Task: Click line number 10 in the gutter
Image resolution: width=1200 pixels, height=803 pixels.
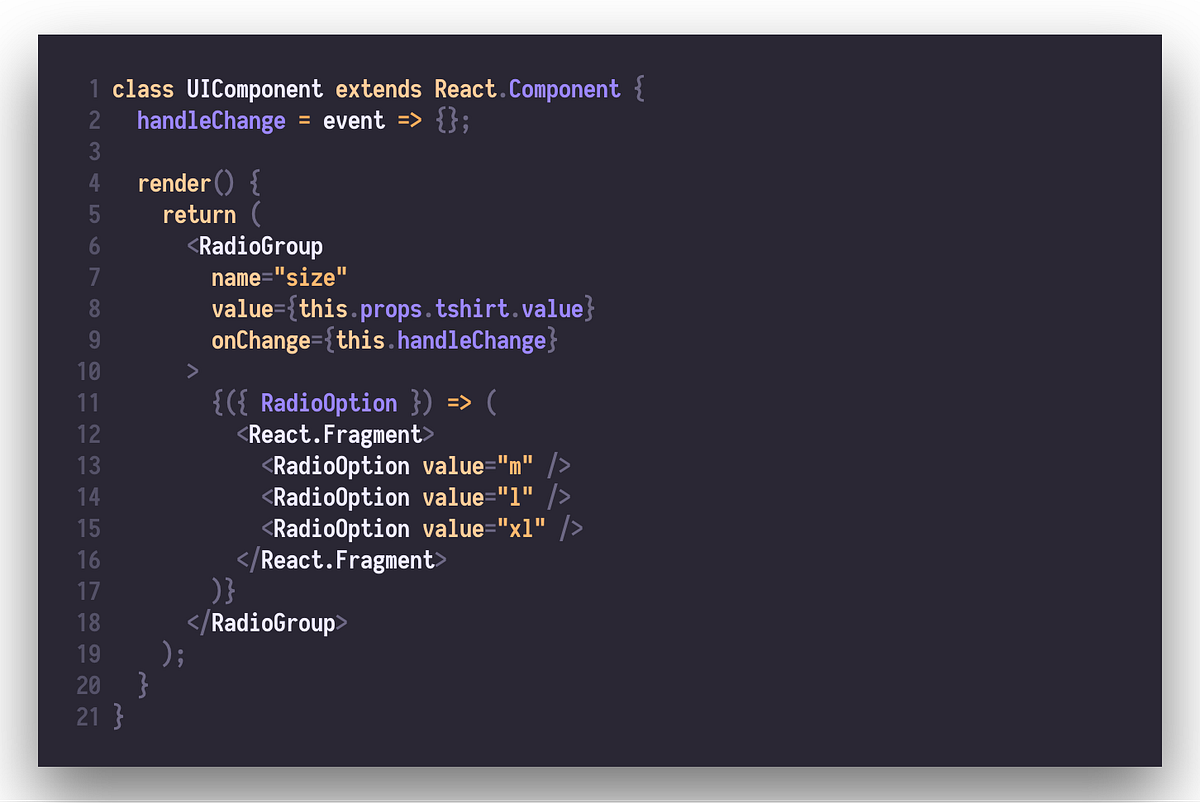Action: (89, 371)
